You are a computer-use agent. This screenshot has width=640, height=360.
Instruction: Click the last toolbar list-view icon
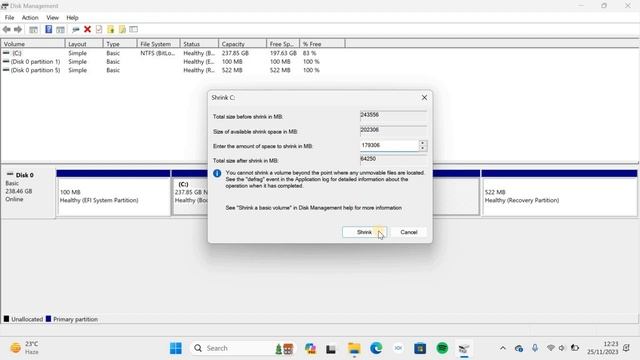tap(133, 29)
